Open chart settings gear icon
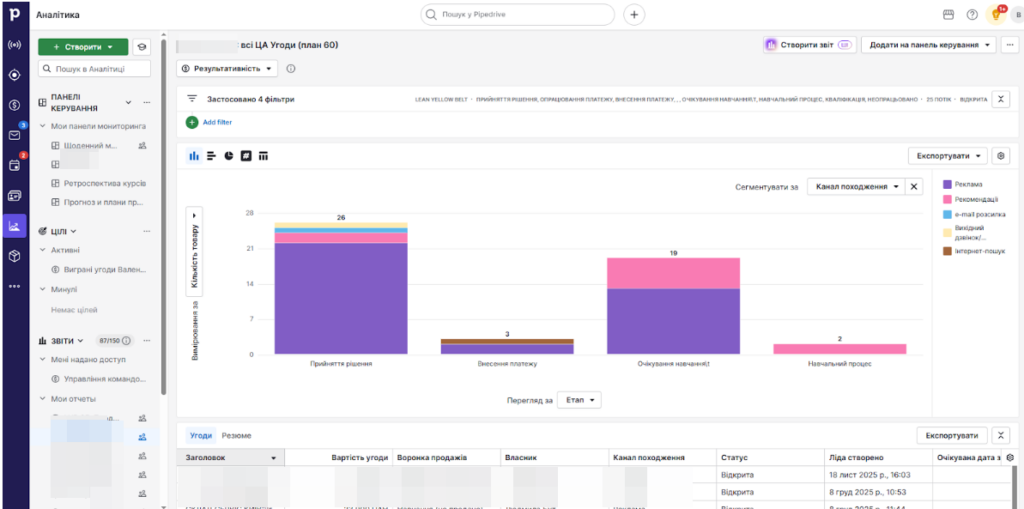Image resolution: width=1024 pixels, height=509 pixels. pyautogui.click(x=1002, y=156)
